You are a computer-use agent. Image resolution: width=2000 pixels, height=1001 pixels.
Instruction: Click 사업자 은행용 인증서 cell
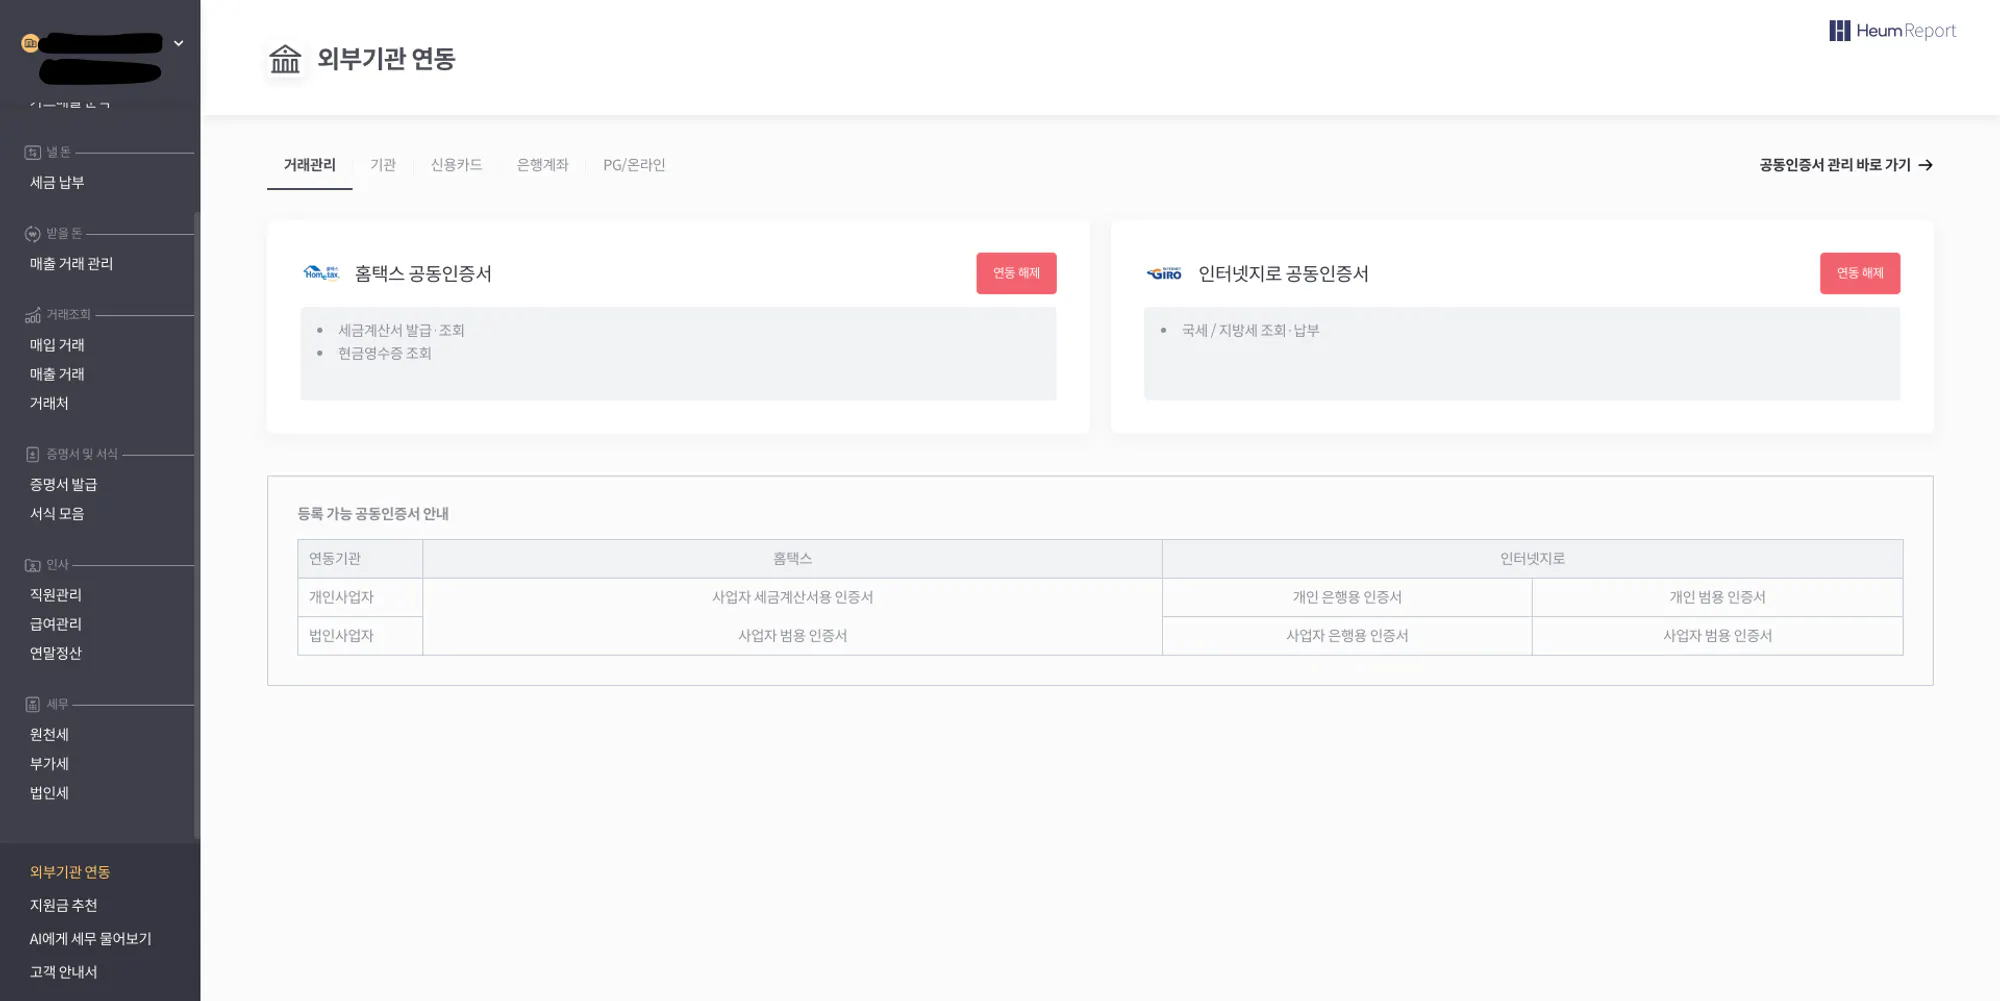[1347, 636]
